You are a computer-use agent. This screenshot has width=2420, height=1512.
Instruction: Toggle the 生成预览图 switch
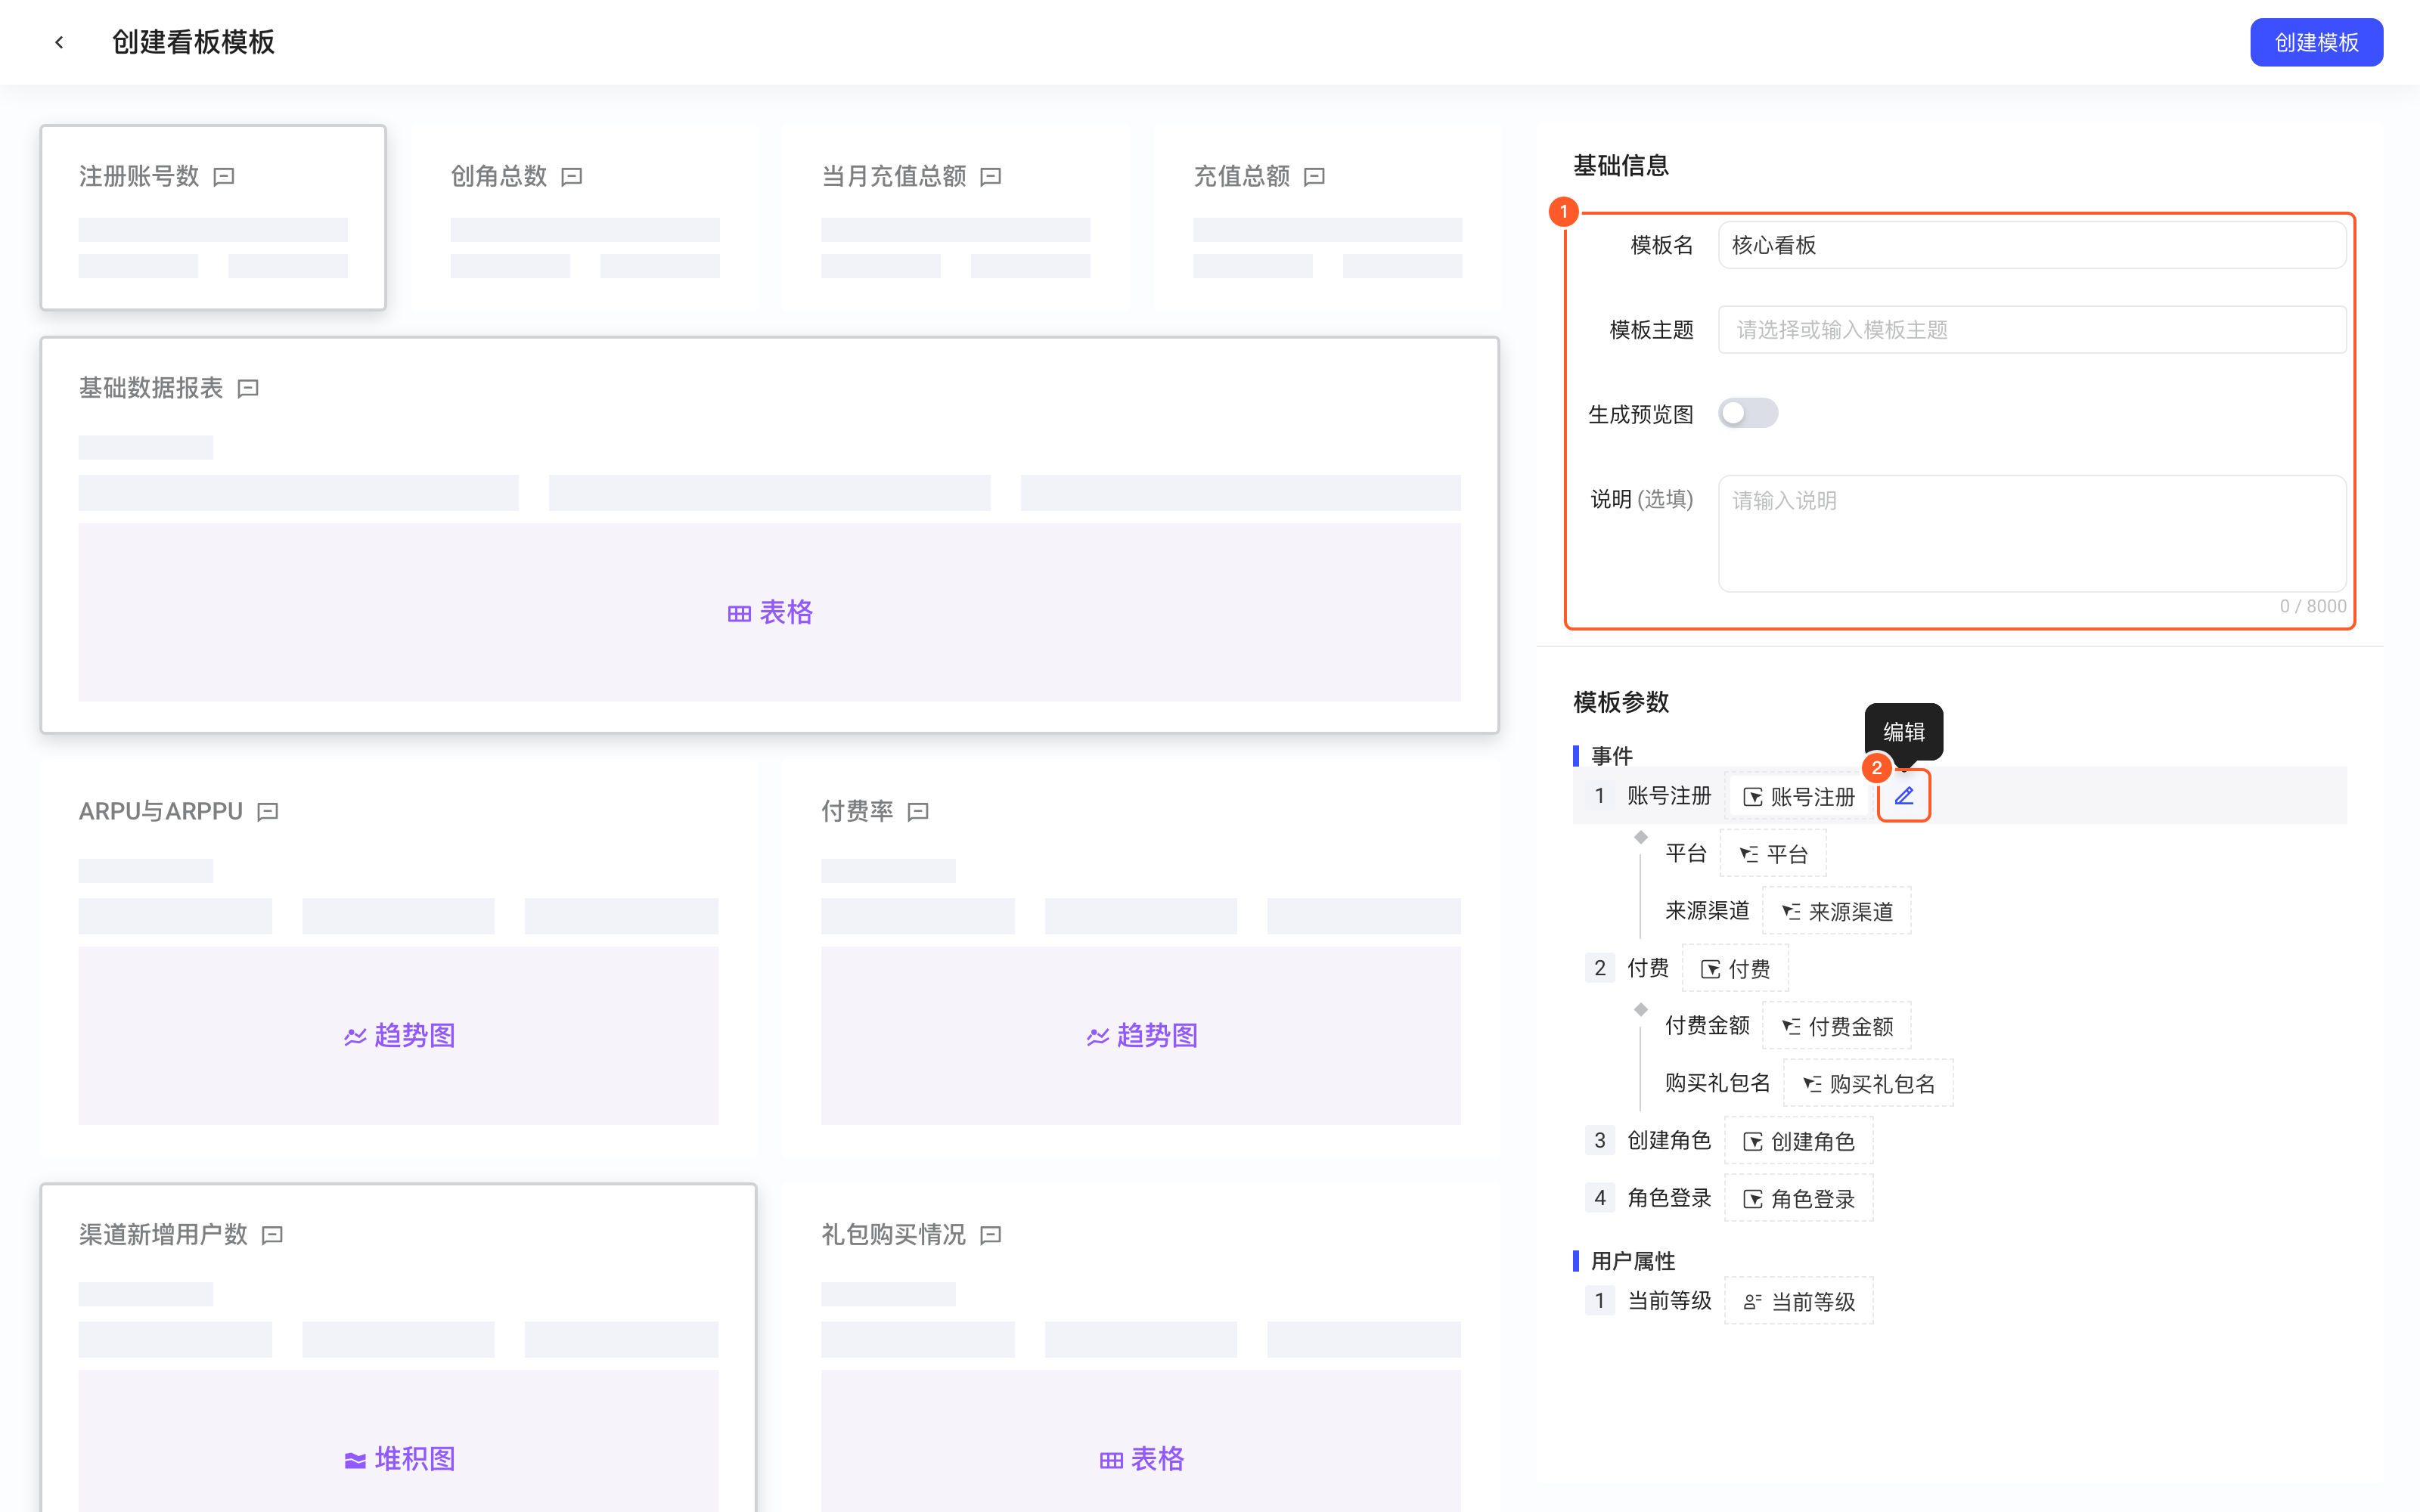(1748, 413)
